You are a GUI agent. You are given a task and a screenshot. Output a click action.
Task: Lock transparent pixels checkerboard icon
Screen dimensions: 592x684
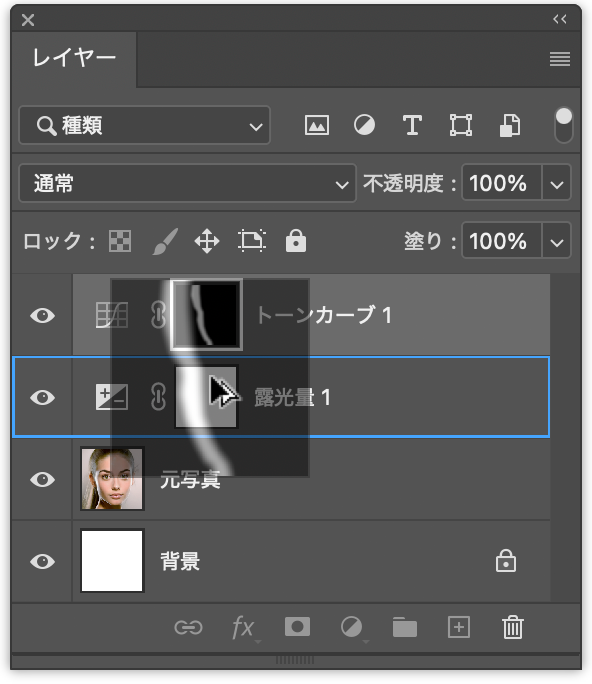pyautogui.click(x=120, y=241)
